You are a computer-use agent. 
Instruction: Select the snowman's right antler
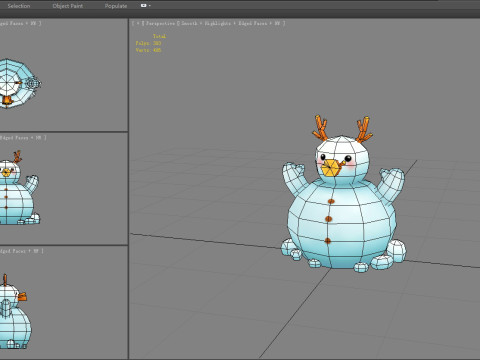point(364,130)
